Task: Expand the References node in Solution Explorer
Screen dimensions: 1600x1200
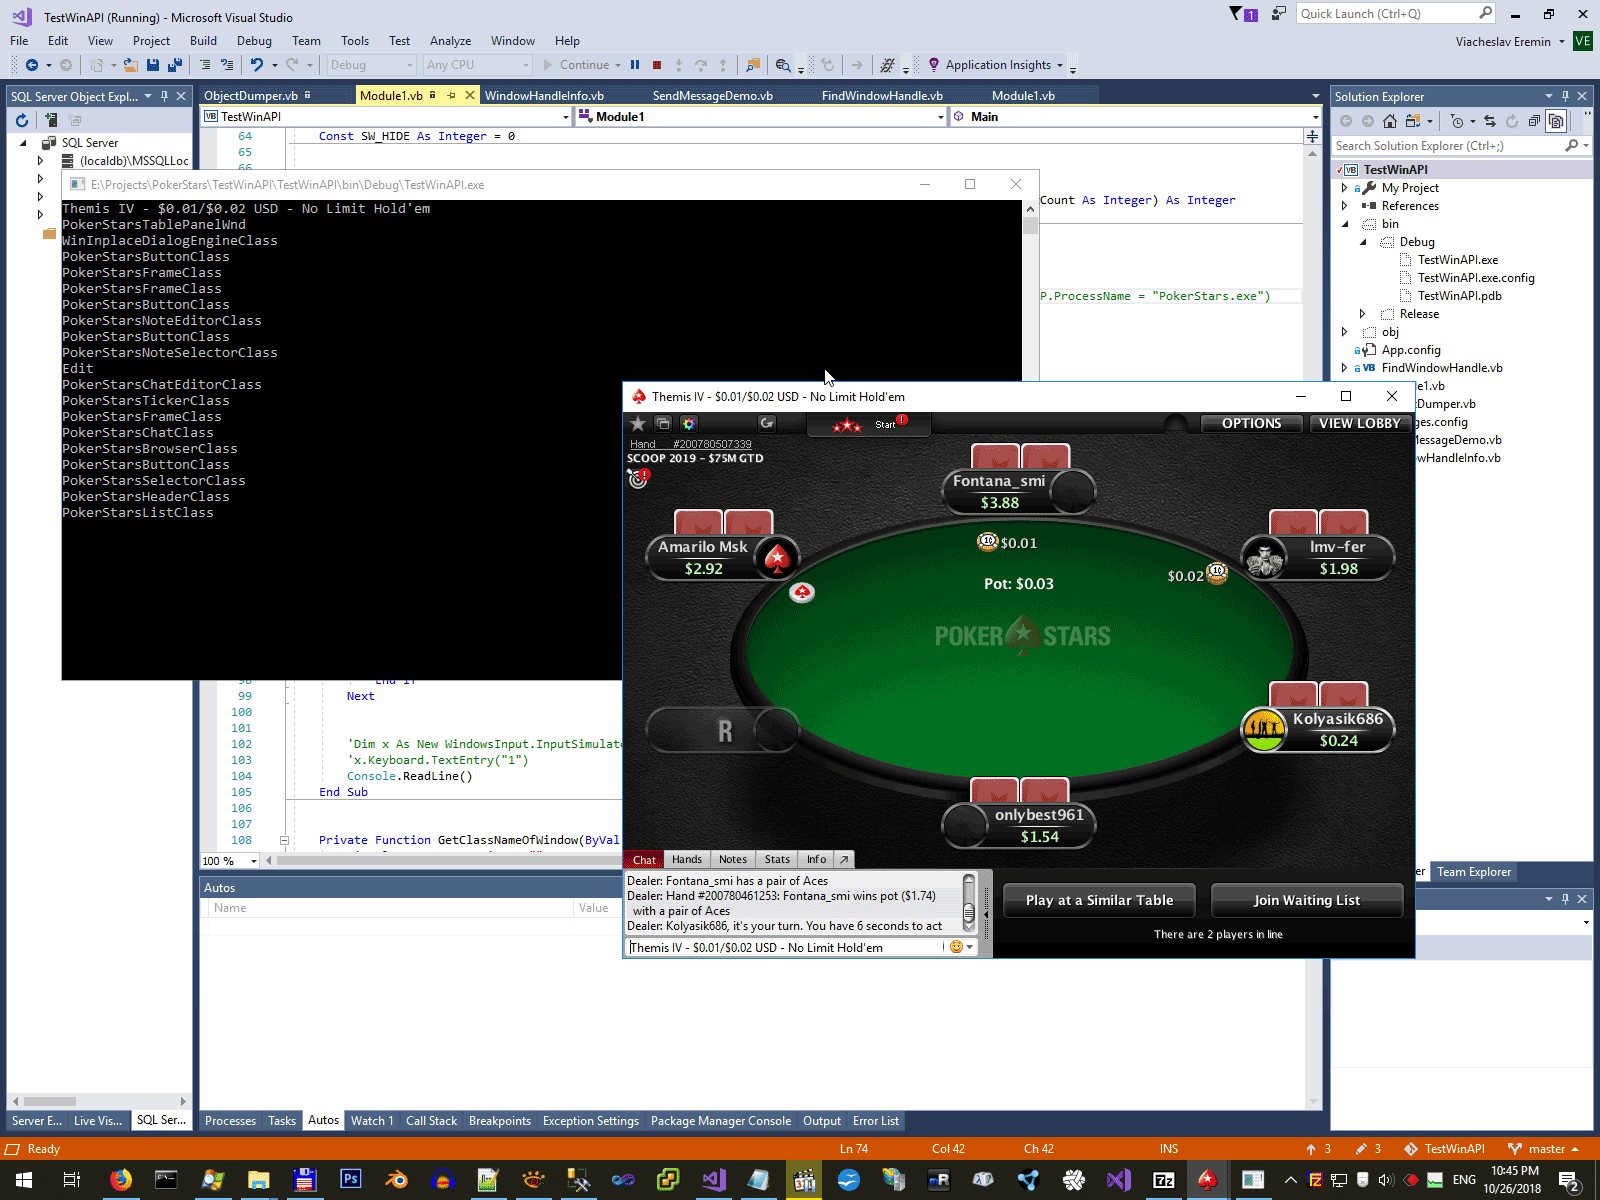Action: coord(1344,206)
